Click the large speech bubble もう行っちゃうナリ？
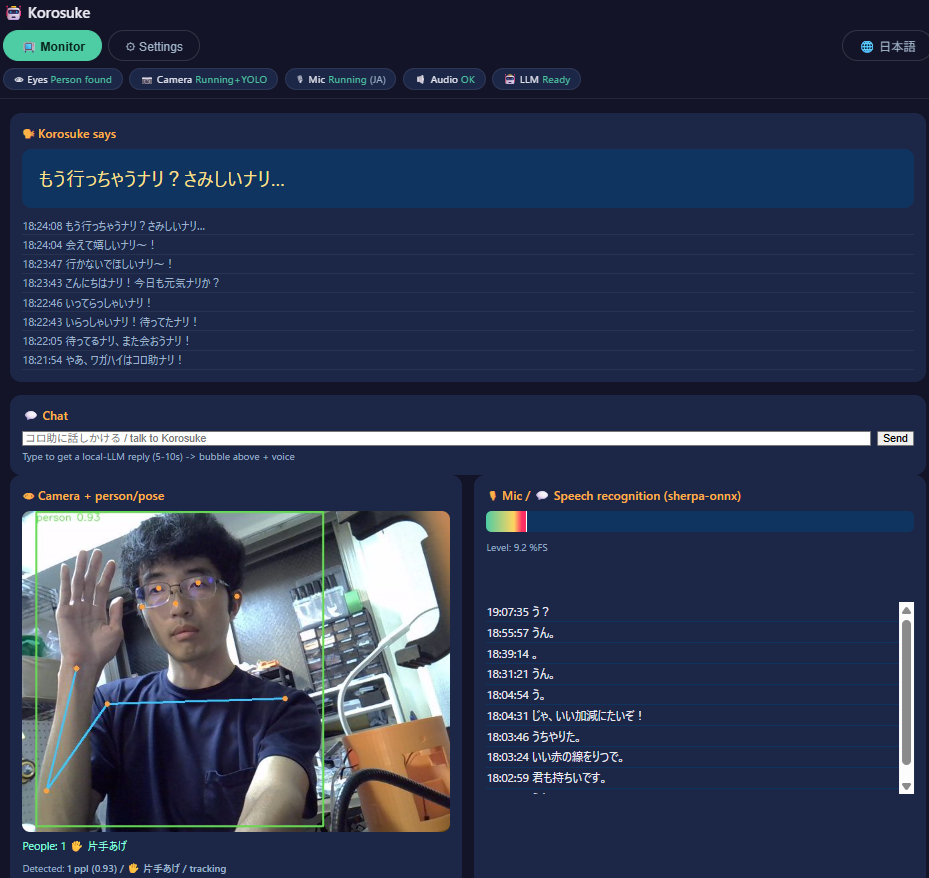The image size is (929, 878). pos(467,178)
